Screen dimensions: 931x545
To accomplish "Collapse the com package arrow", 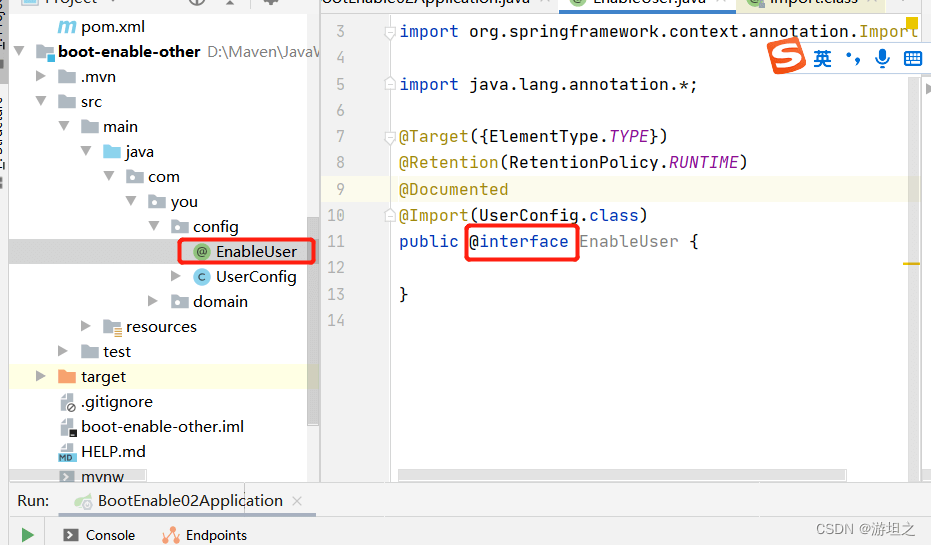I will (x=109, y=176).
